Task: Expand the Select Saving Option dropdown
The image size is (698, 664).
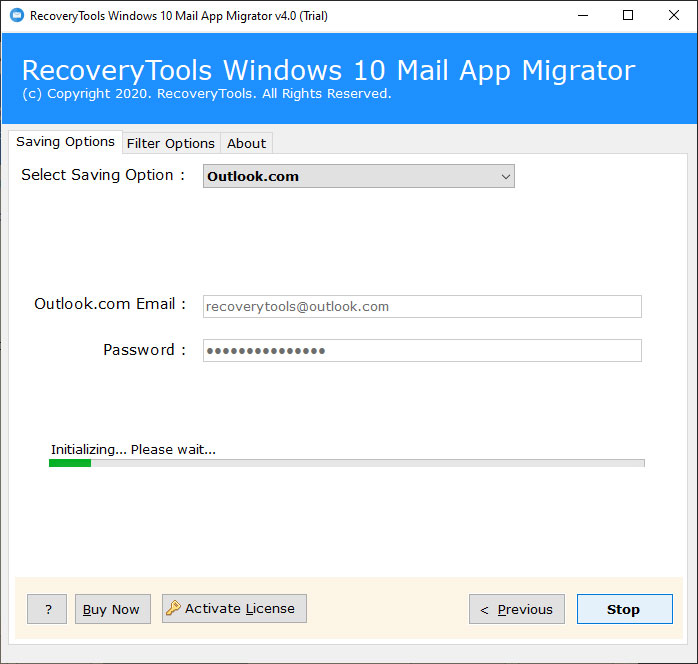Action: click(359, 176)
